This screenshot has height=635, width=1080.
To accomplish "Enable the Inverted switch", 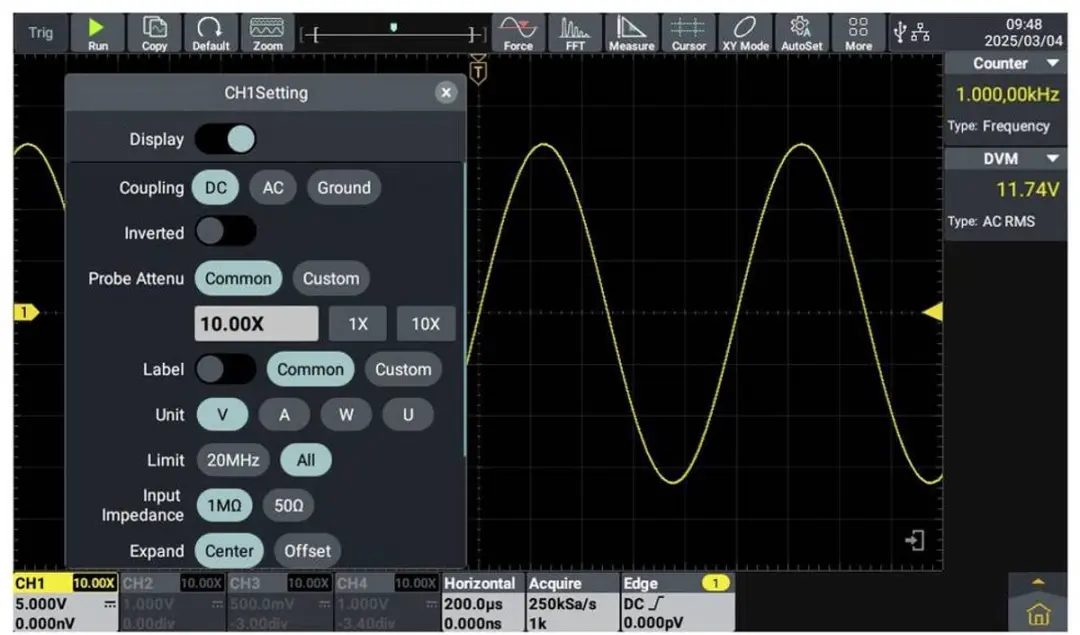I will tap(225, 232).
